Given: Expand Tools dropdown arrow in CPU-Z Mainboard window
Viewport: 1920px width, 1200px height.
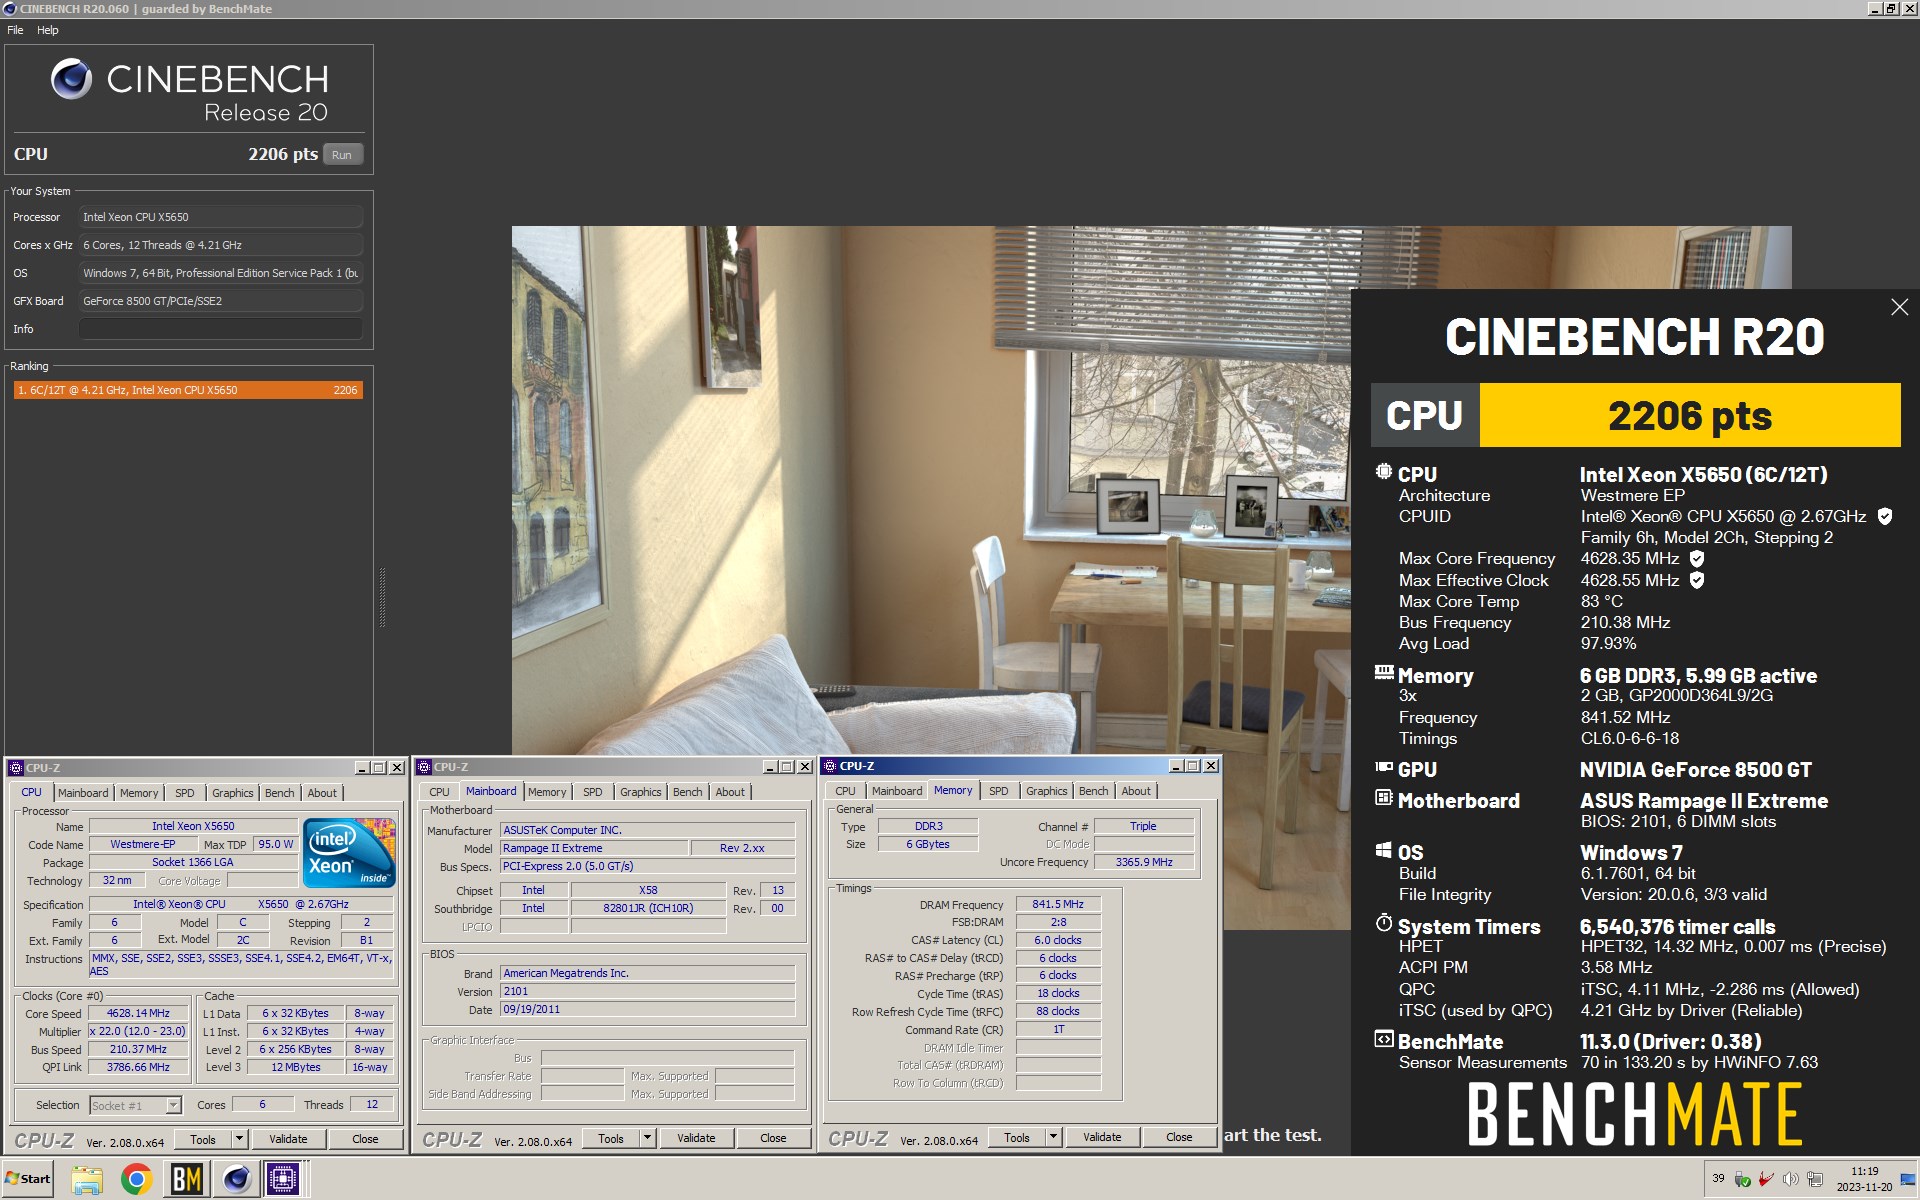Looking at the screenshot, I should coord(647,1138).
